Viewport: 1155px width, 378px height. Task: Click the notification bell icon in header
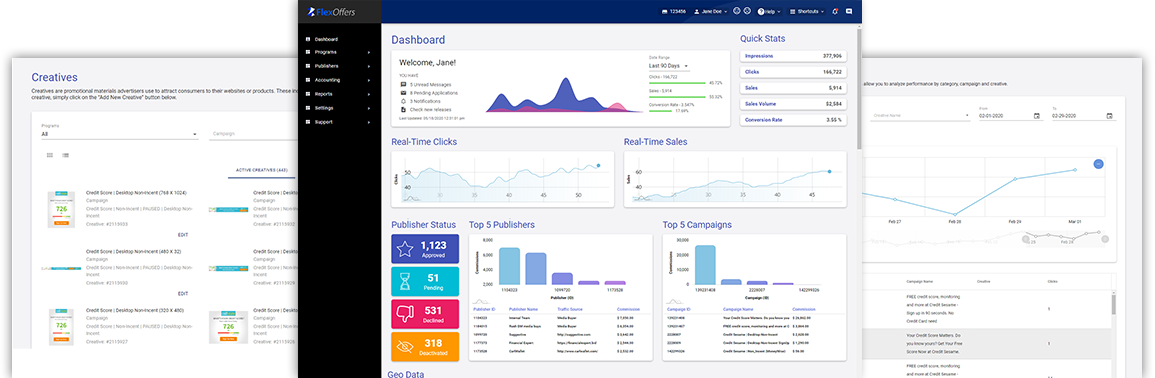pyautogui.click(x=835, y=12)
